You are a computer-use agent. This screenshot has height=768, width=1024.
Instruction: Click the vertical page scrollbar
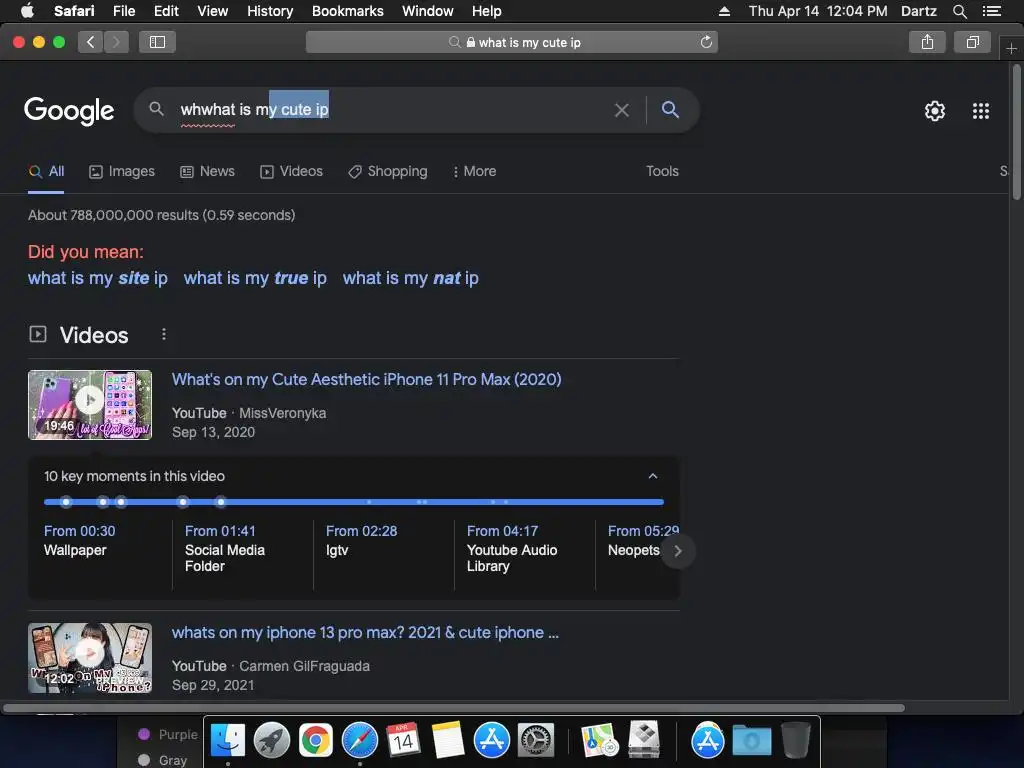(x=1016, y=131)
